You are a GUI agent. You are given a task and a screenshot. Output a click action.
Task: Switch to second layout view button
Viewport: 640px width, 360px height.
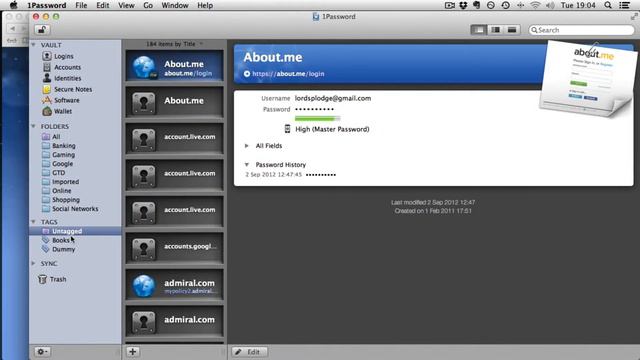tap(496, 30)
